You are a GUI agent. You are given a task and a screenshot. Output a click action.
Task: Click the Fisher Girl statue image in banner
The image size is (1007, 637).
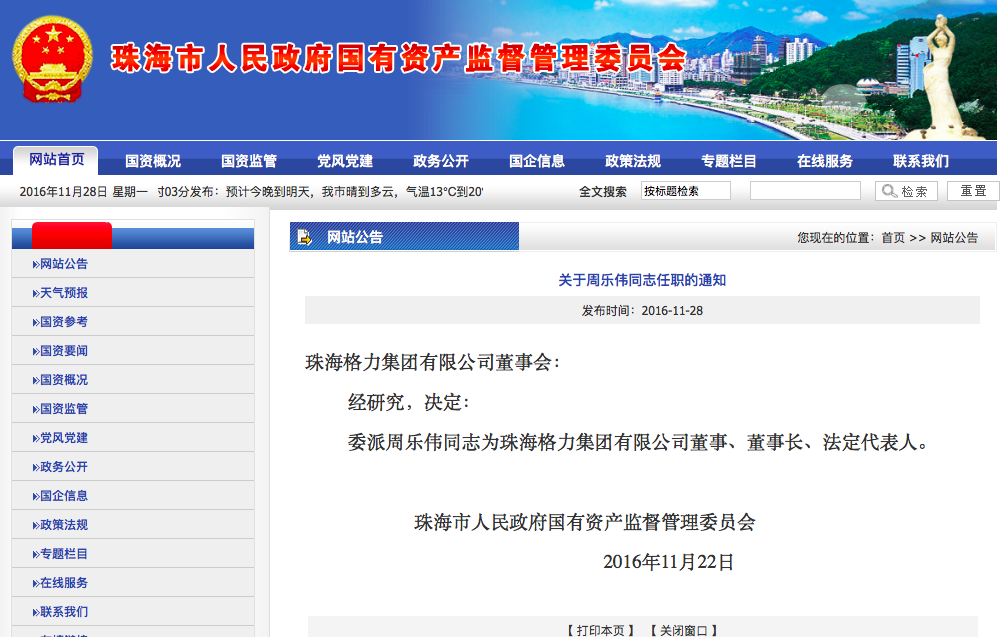pyautogui.click(x=944, y=74)
